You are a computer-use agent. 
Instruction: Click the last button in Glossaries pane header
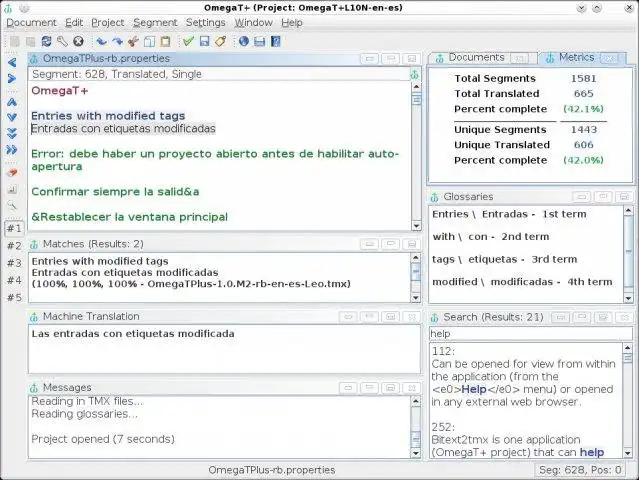pyautogui.click(x=624, y=197)
